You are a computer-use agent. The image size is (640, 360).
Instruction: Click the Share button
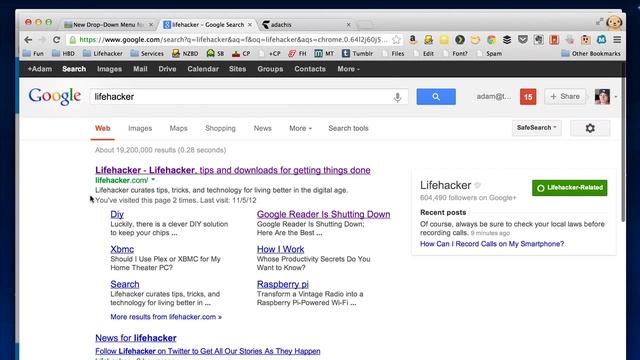click(565, 97)
